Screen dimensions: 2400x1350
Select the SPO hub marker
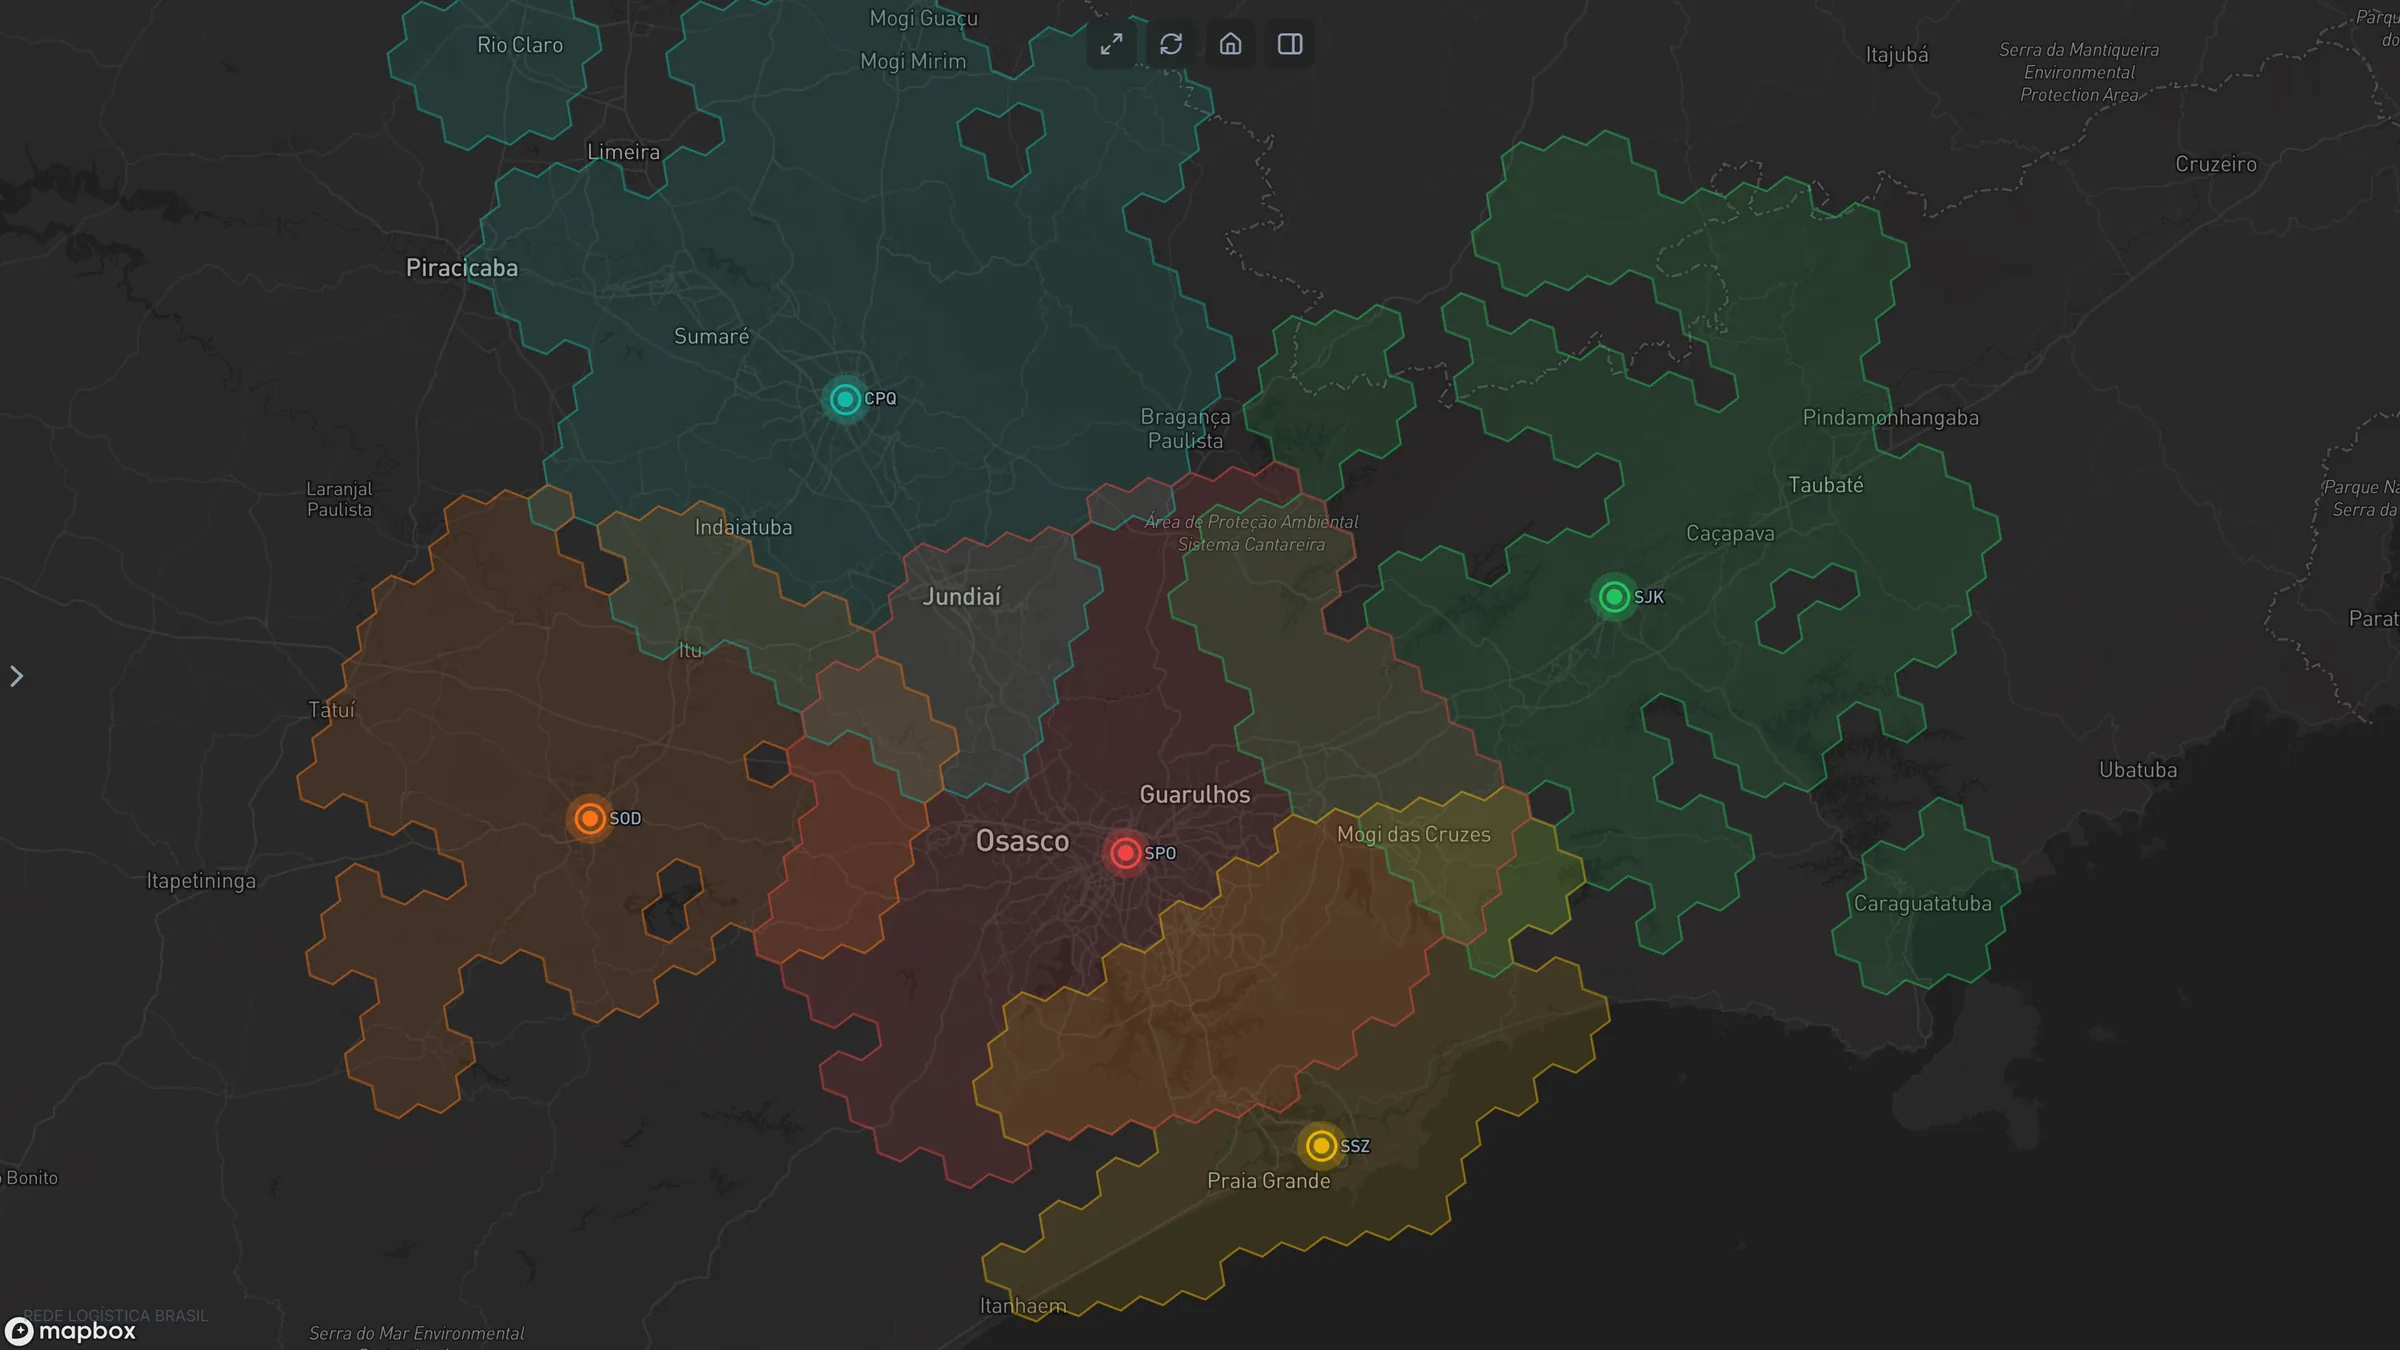tap(1125, 853)
